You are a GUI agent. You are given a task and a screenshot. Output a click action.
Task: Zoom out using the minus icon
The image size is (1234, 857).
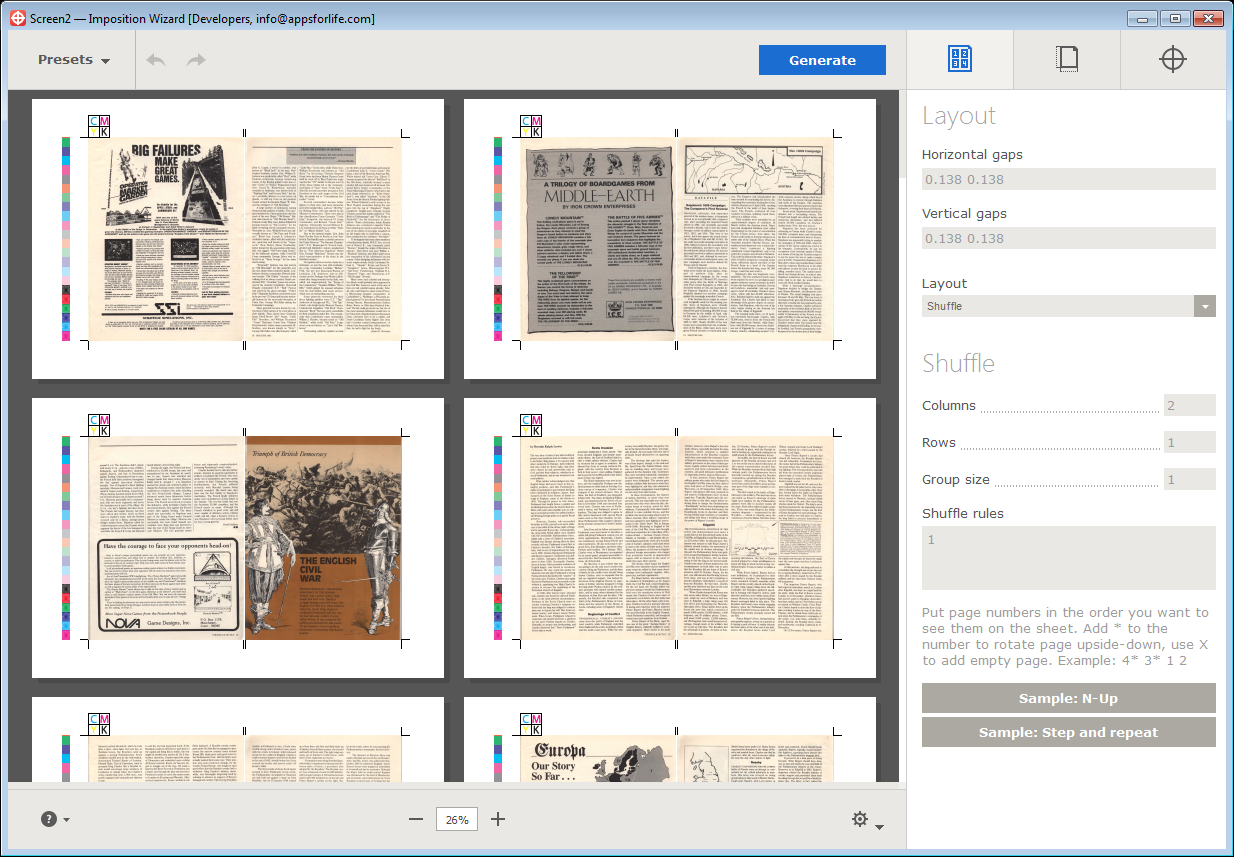tap(416, 819)
